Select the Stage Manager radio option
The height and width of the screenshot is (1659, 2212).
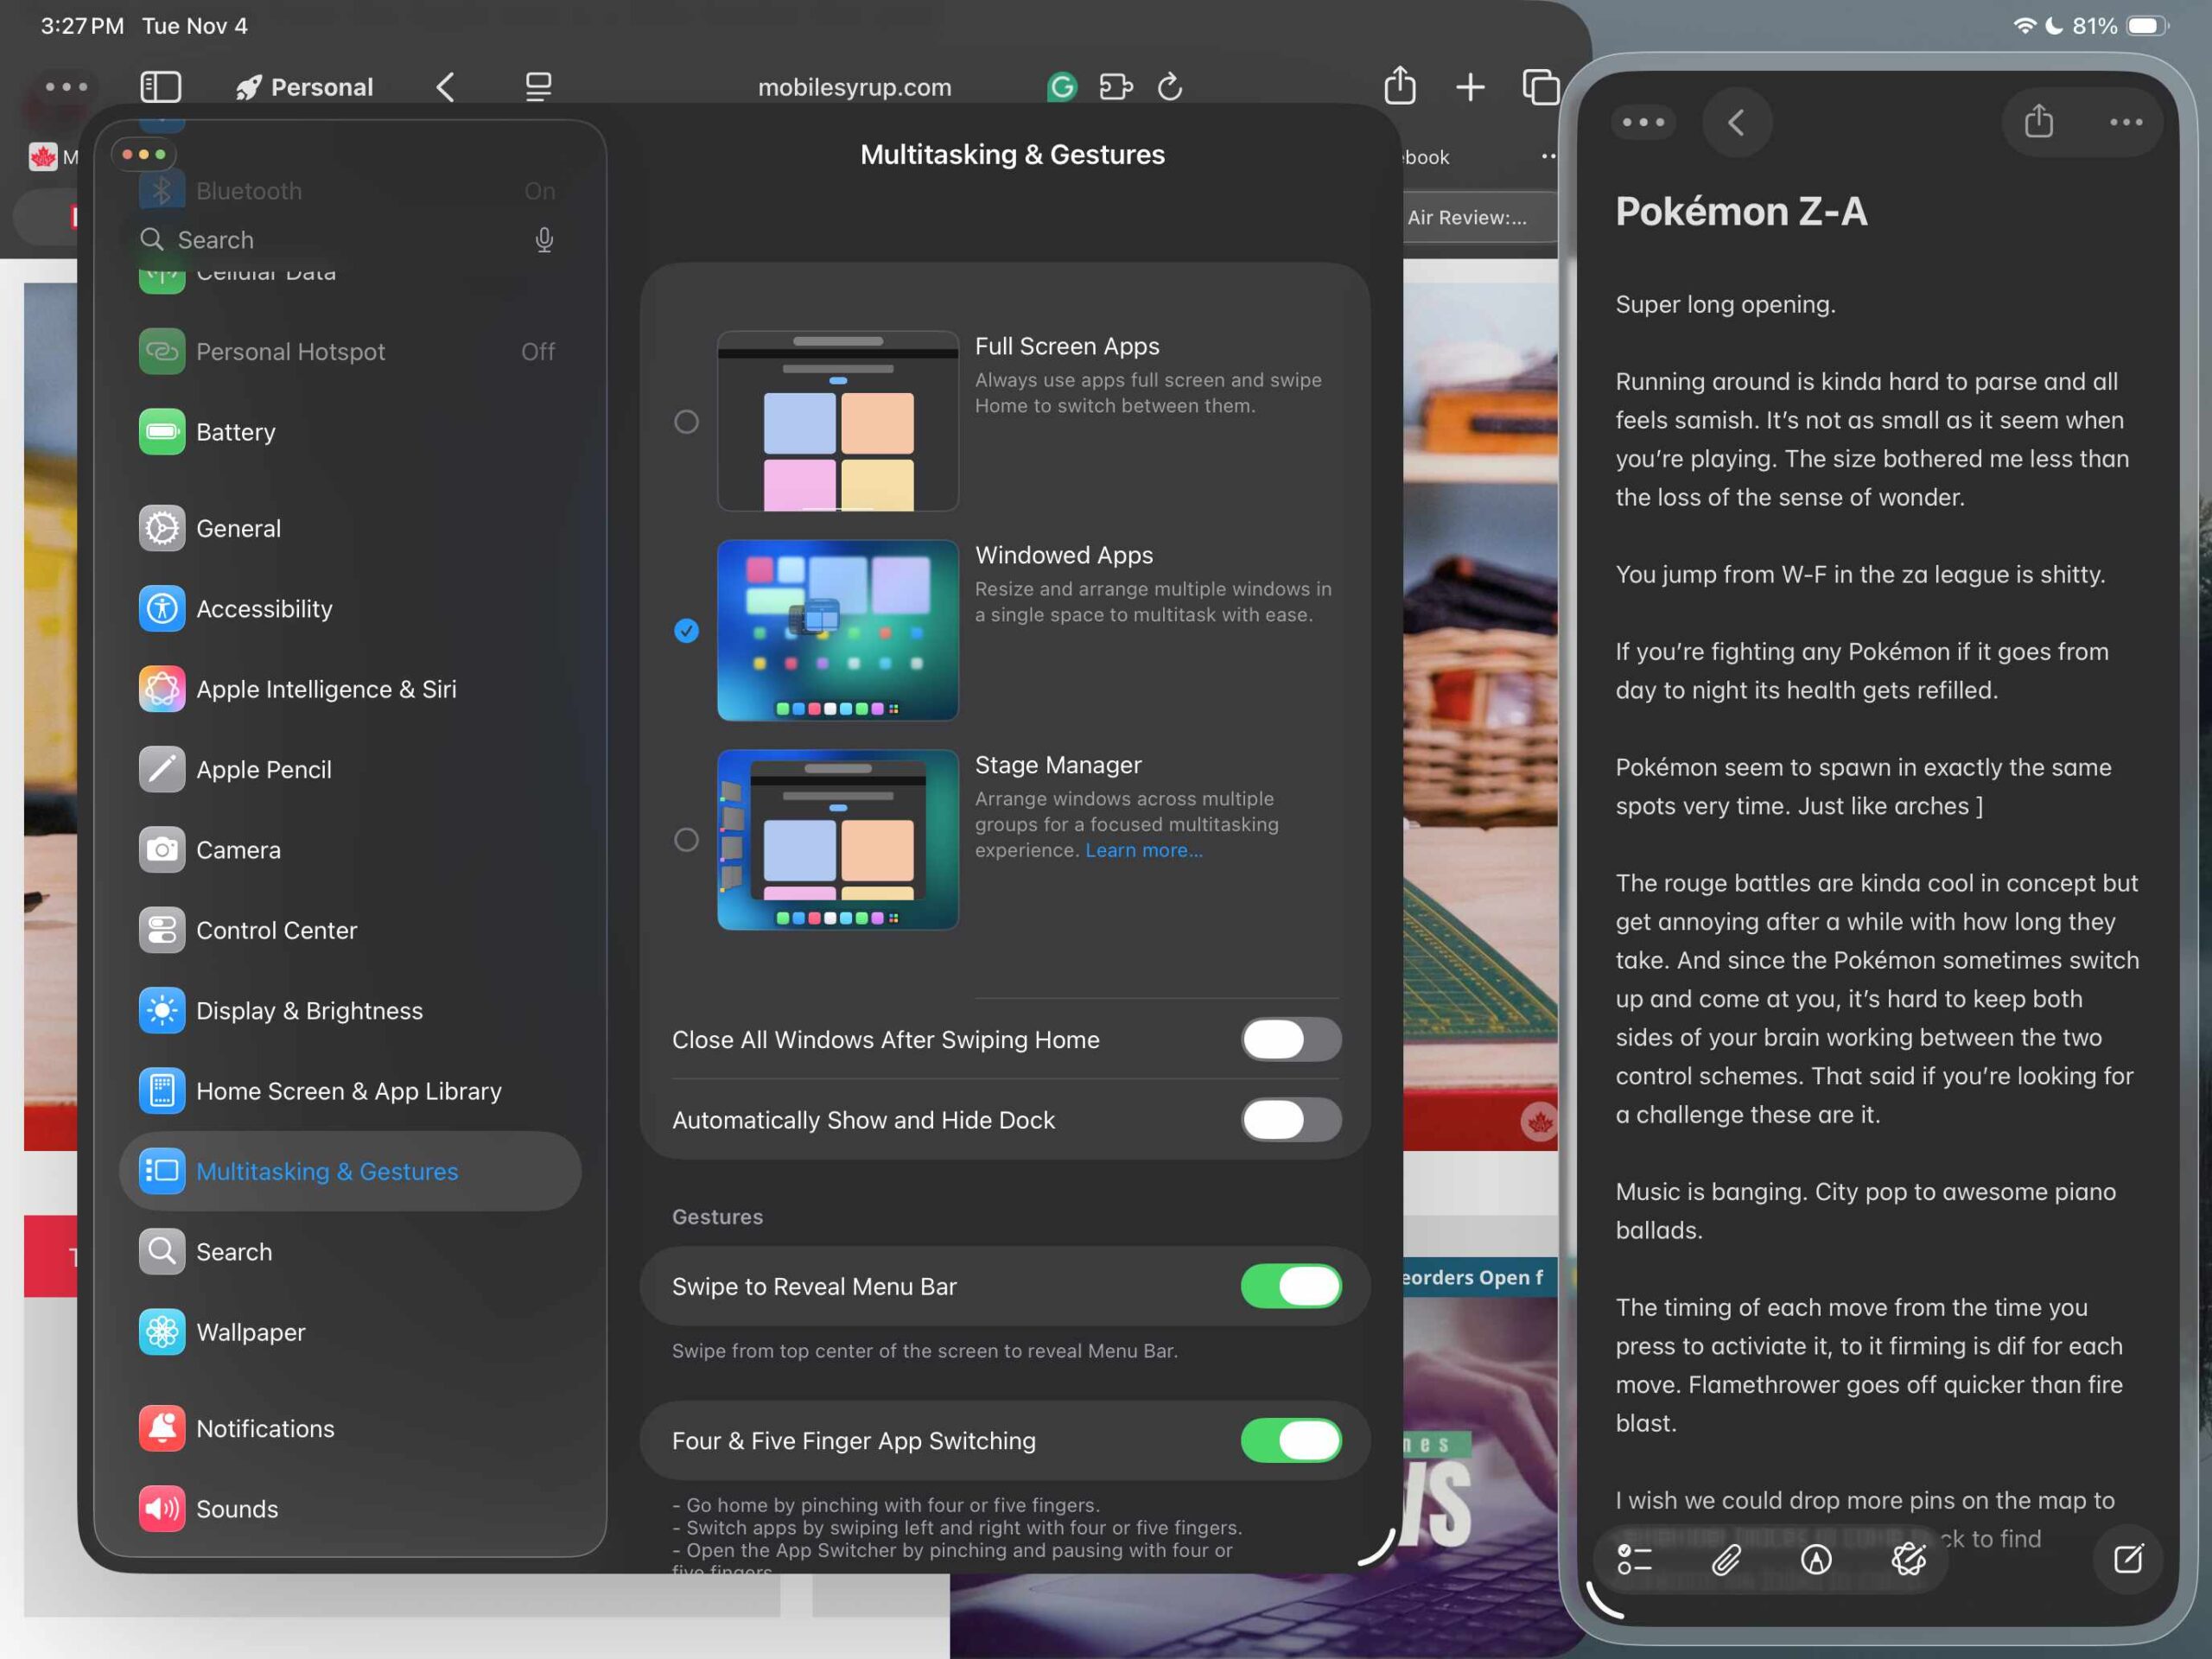coord(686,840)
